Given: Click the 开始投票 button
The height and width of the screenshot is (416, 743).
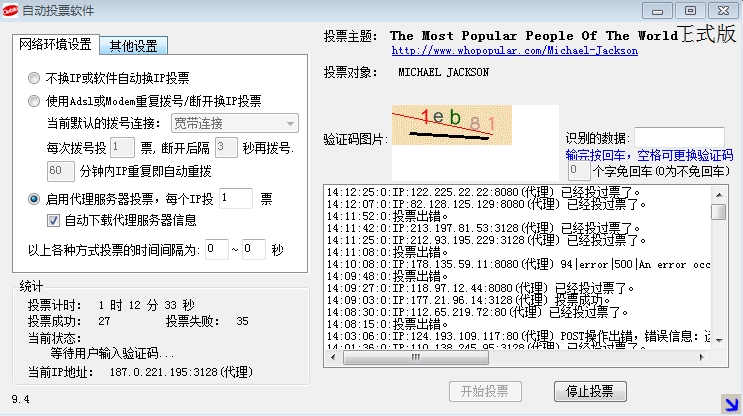Looking at the screenshot, I should 485,391.
